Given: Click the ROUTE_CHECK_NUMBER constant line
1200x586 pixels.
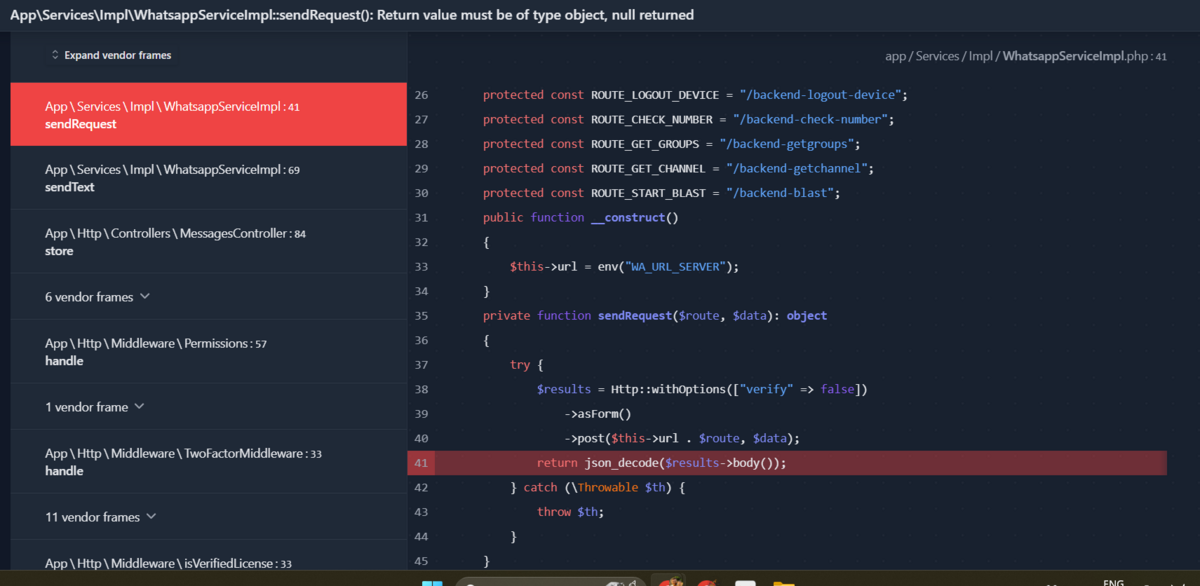Looking at the screenshot, I should coord(687,120).
